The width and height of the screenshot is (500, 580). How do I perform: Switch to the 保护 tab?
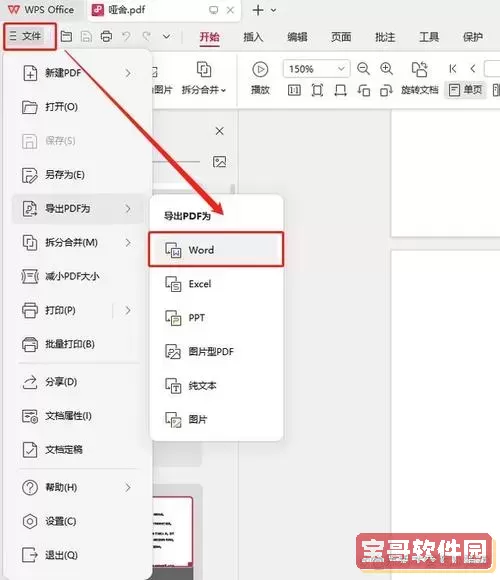point(473,37)
